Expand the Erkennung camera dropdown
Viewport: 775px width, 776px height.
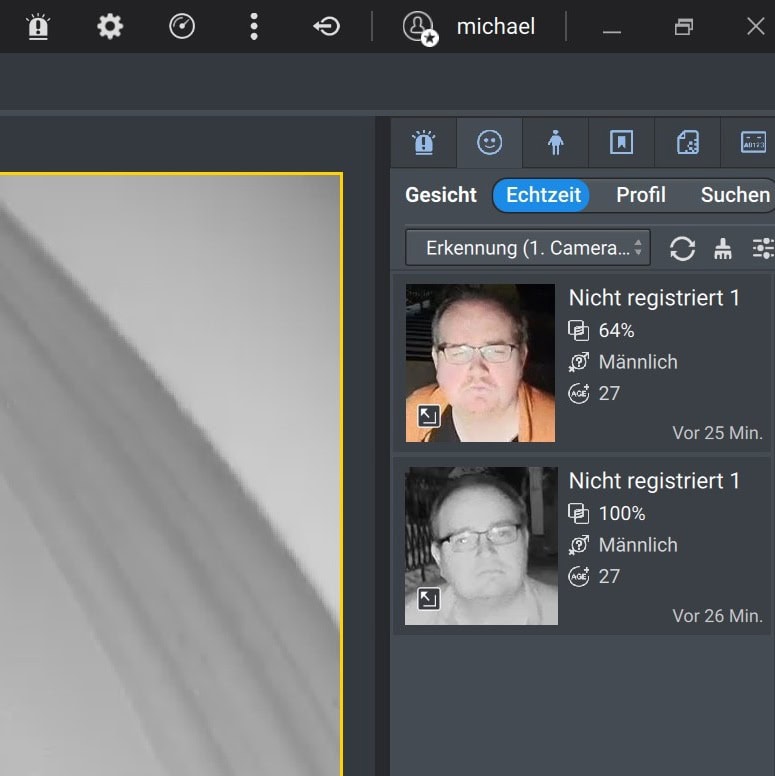pos(527,248)
